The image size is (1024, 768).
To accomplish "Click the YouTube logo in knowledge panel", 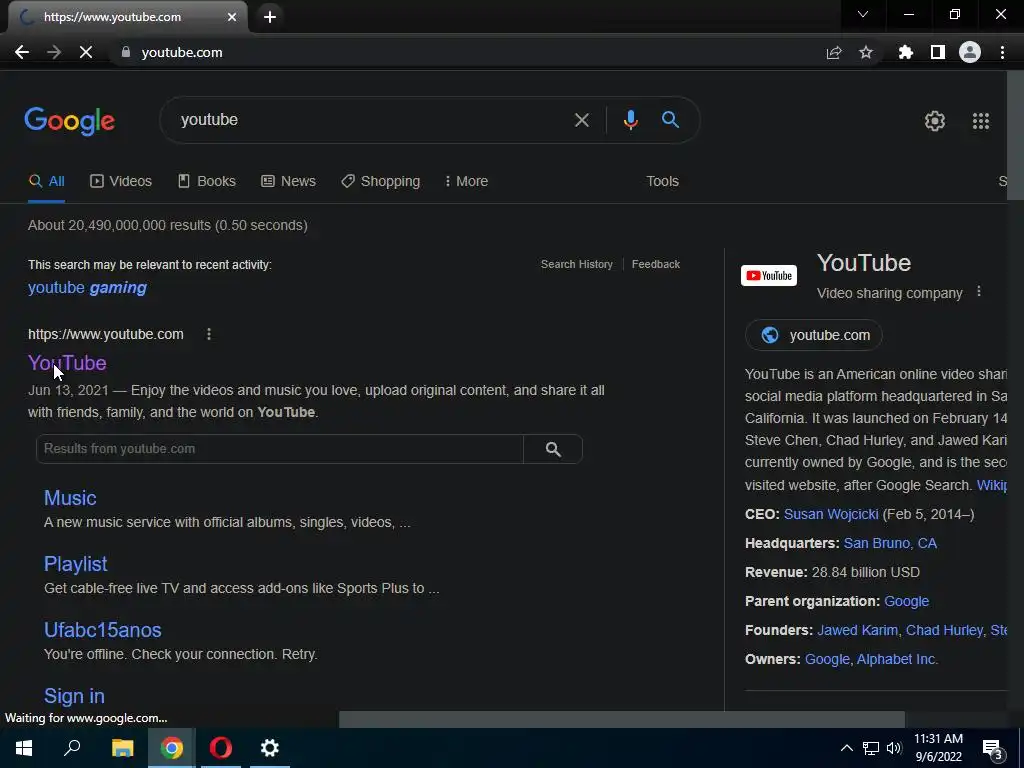I will [x=769, y=276].
